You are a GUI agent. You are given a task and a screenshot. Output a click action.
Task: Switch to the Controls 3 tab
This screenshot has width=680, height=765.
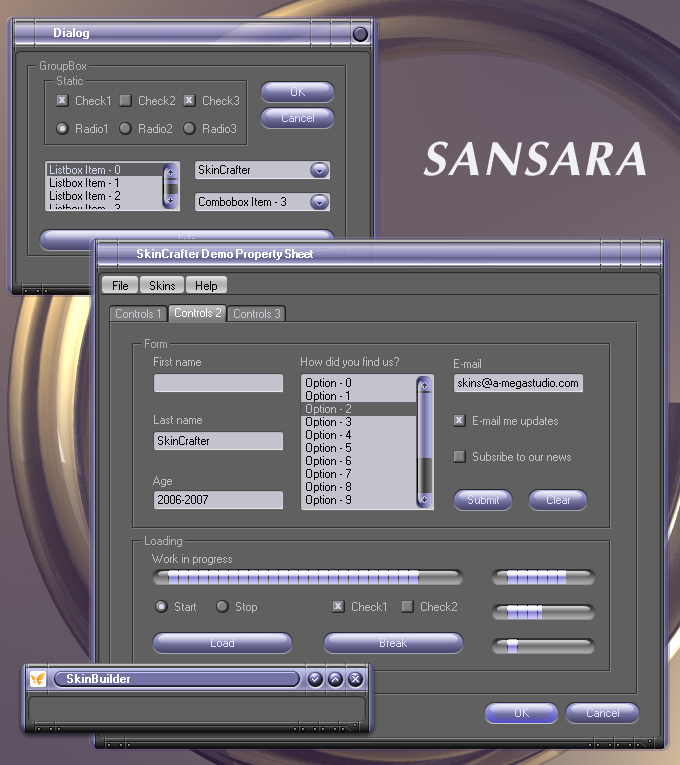click(257, 314)
